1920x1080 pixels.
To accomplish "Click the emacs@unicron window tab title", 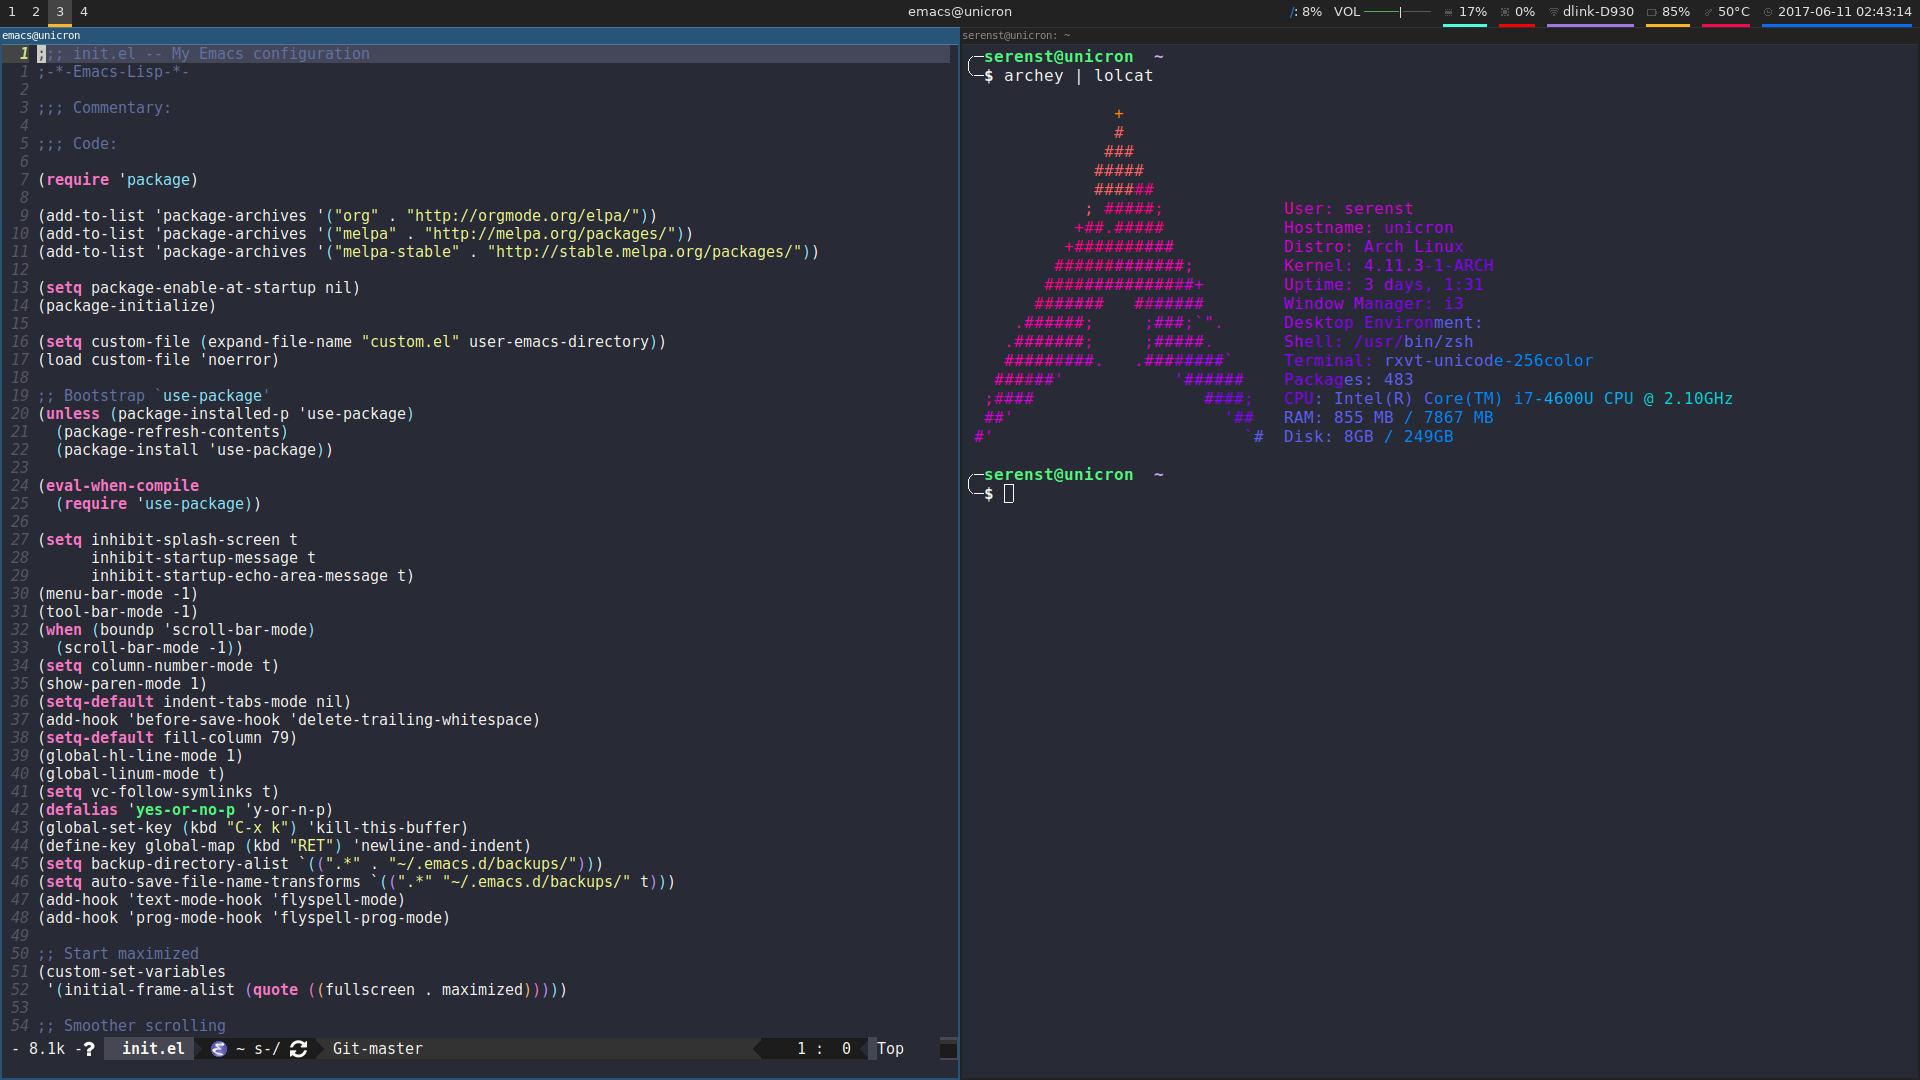I will (41, 36).
